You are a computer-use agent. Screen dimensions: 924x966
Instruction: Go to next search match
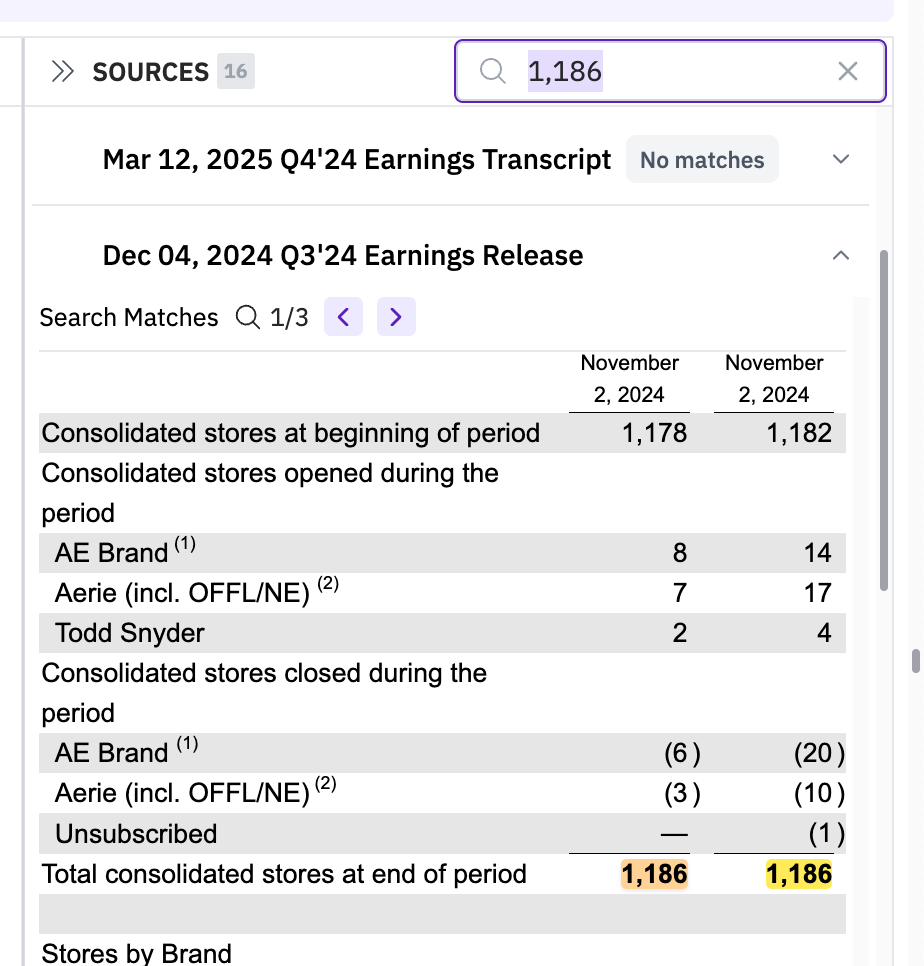pos(396,317)
